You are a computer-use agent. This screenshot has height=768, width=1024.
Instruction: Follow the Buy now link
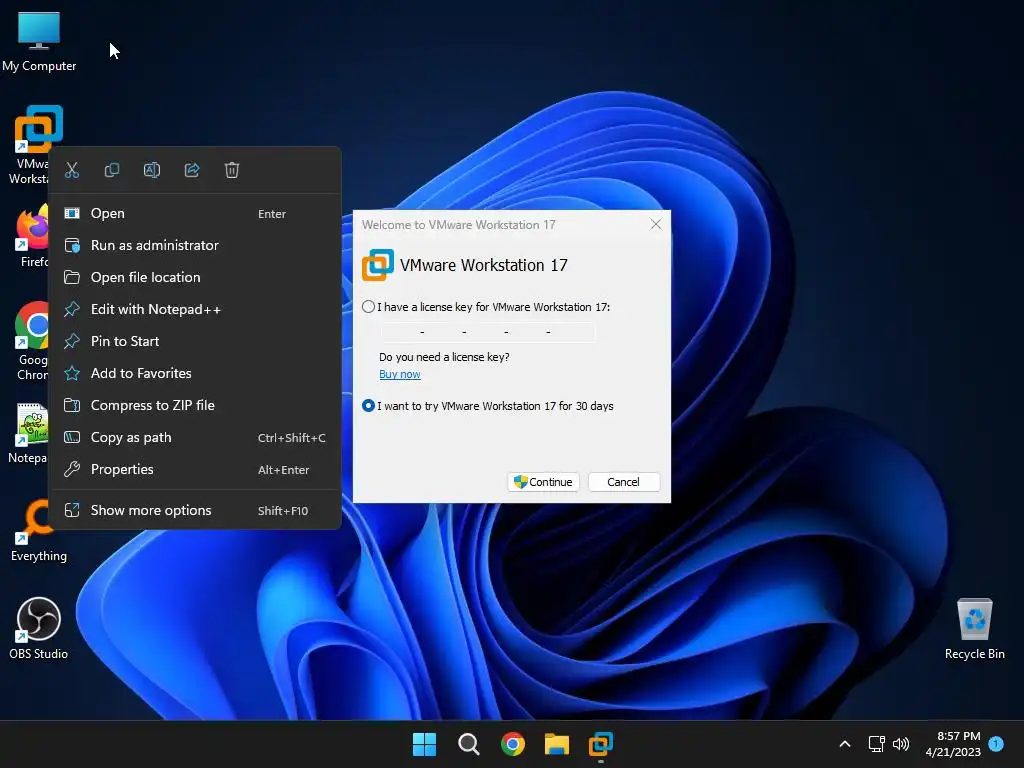coord(400,374)
